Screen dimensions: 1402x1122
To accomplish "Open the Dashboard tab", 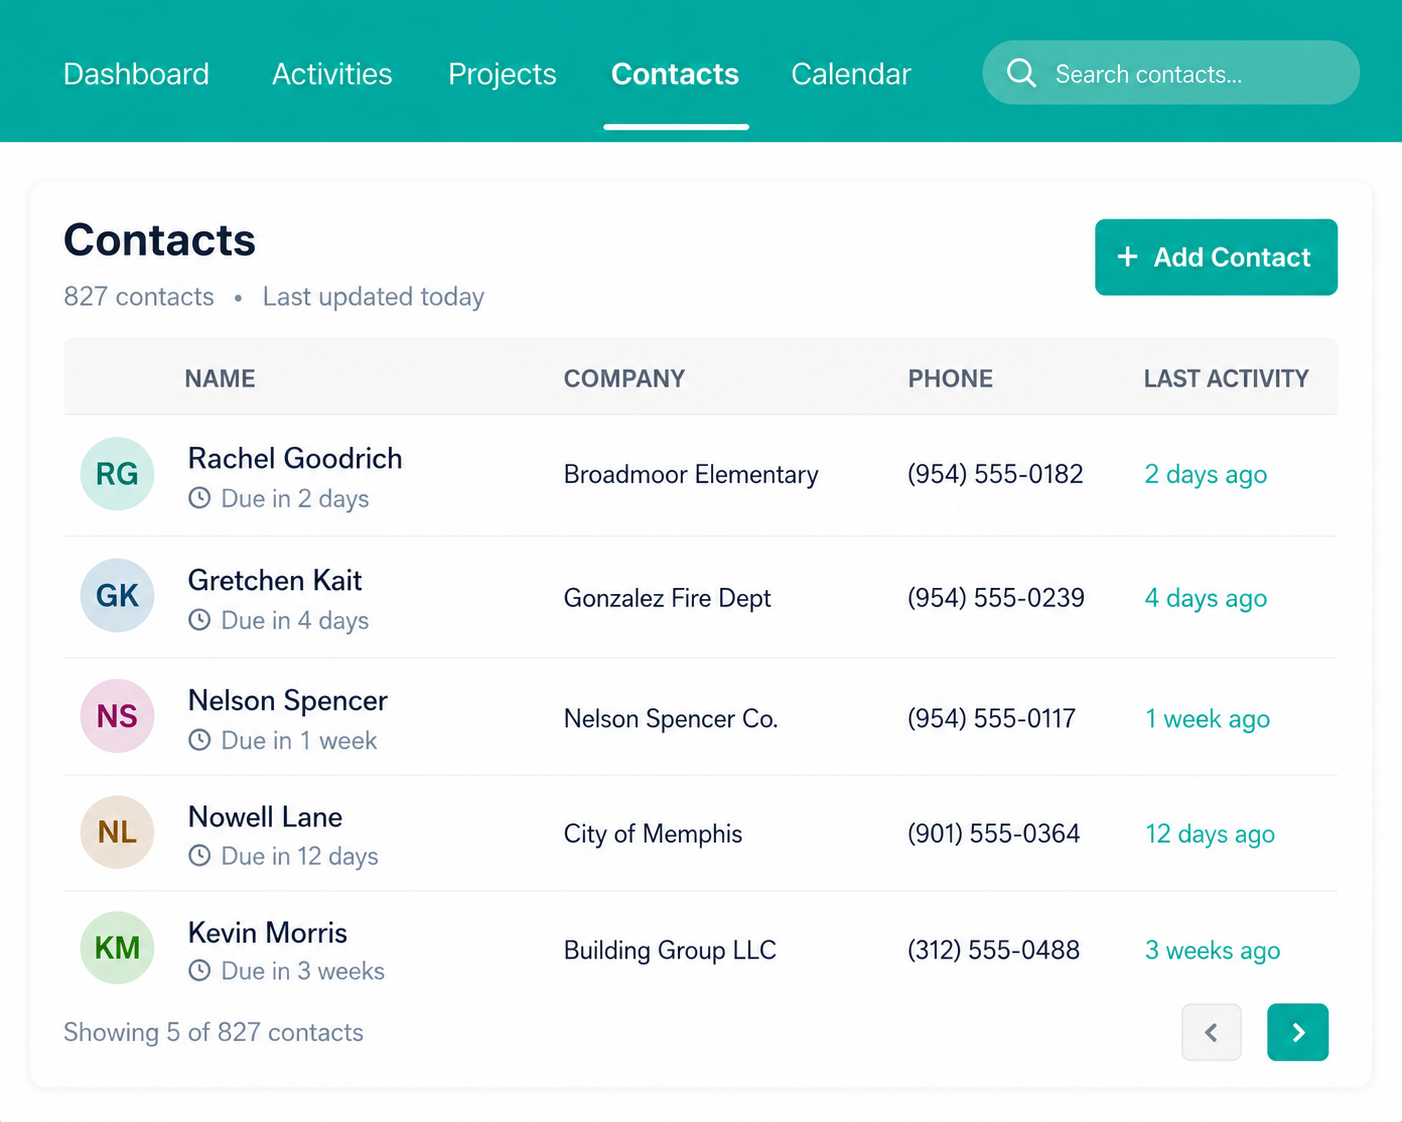I will tap(136, 74).
